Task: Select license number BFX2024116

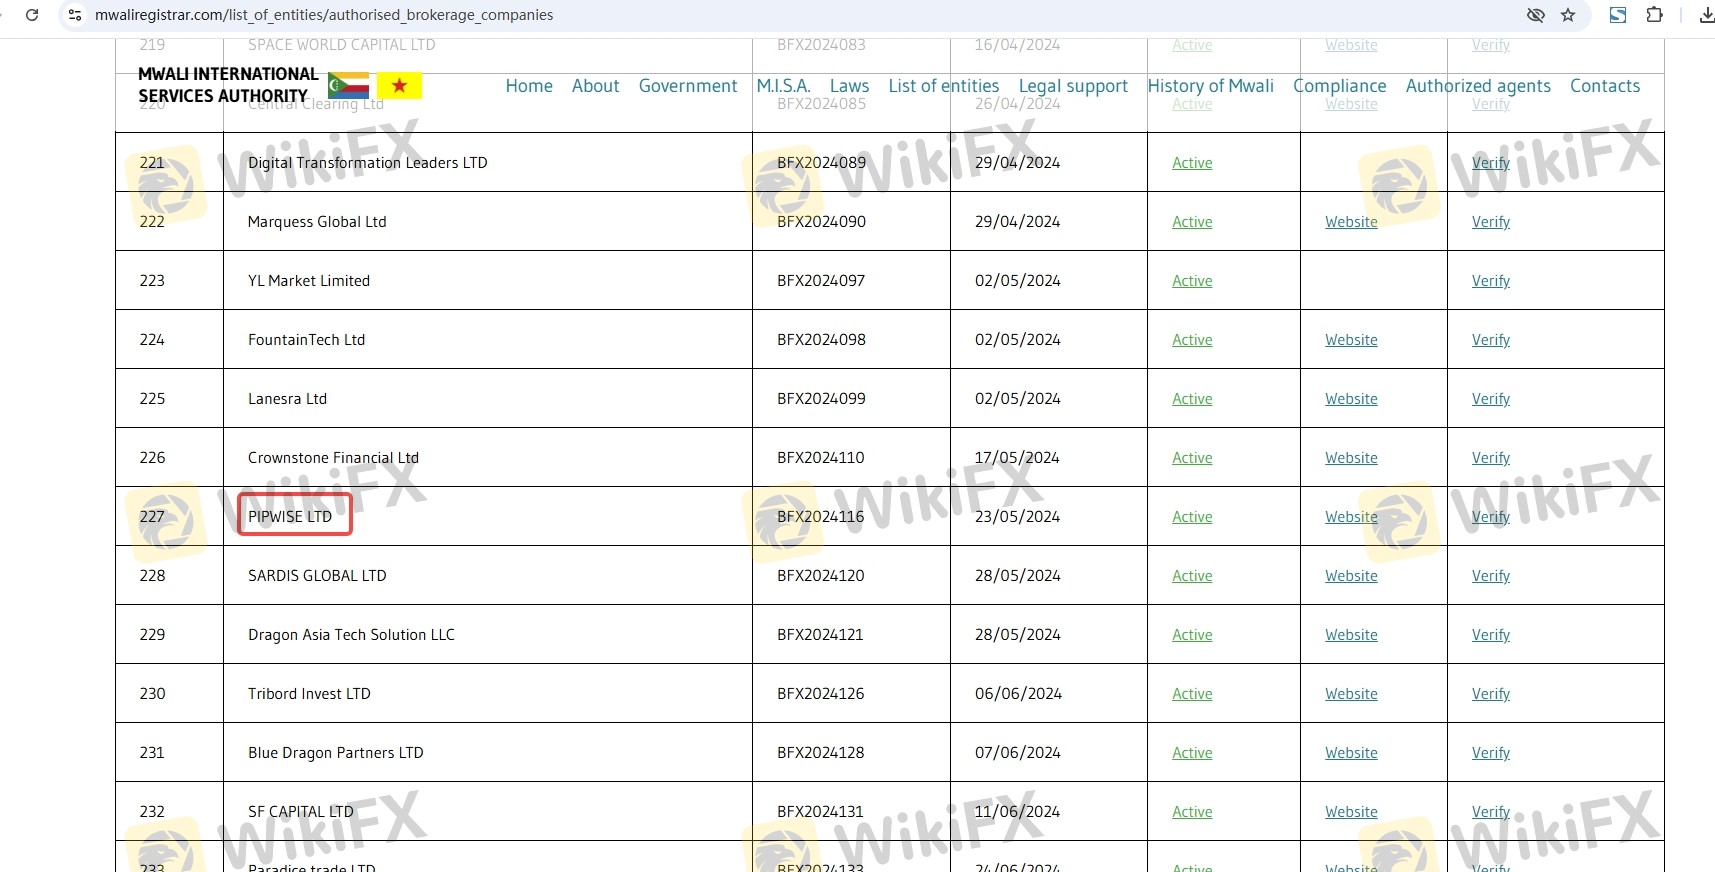Action: [821, 517]
